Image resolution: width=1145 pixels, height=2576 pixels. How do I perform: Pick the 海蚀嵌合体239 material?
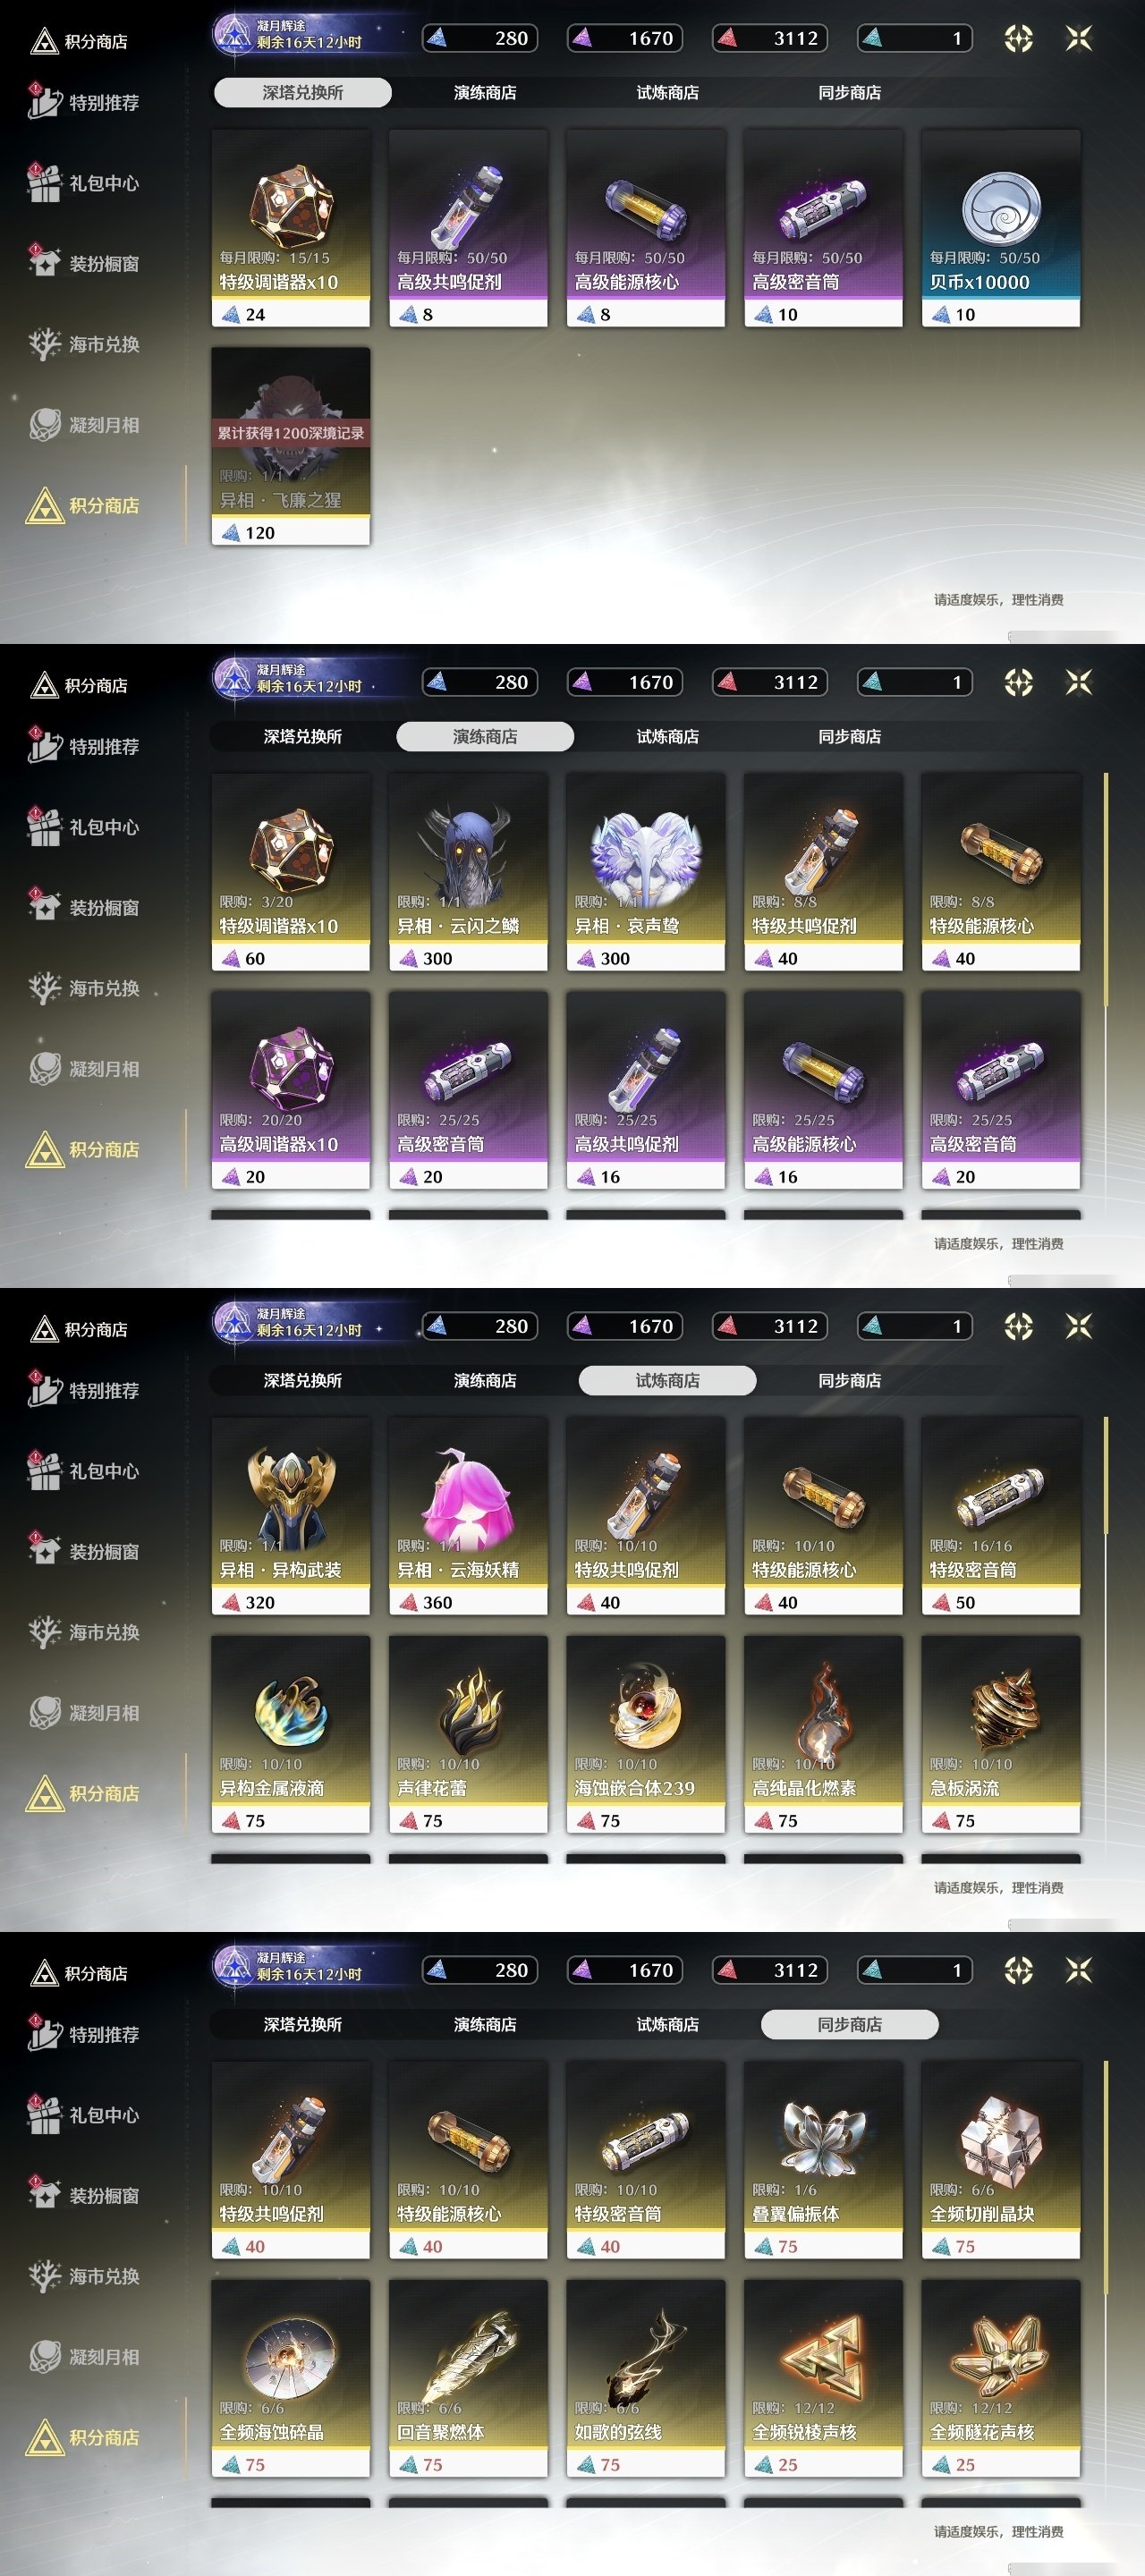(x=646, y=1734)
